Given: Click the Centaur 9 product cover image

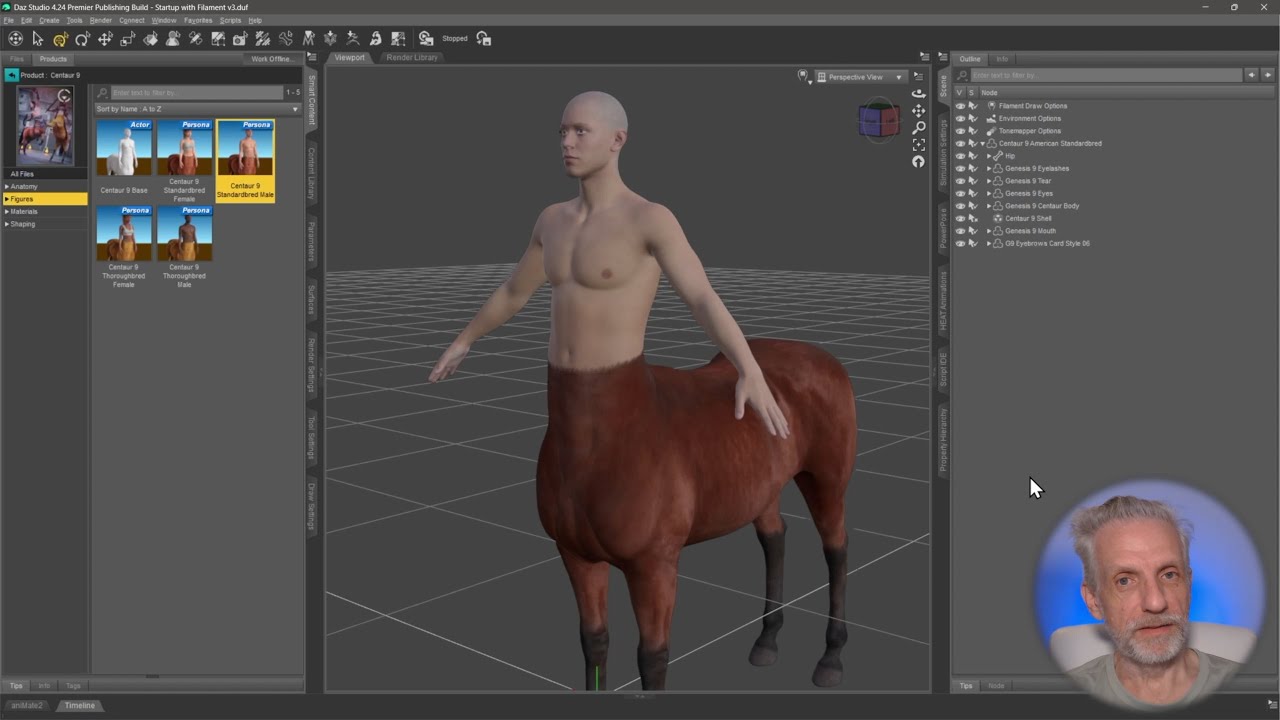Looking at the screenshot, I should click(x=45, y=125).
